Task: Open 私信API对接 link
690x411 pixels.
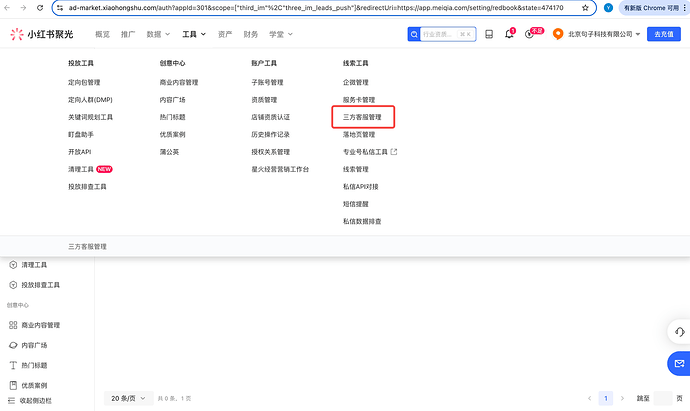Action: [x=360, y=187]
